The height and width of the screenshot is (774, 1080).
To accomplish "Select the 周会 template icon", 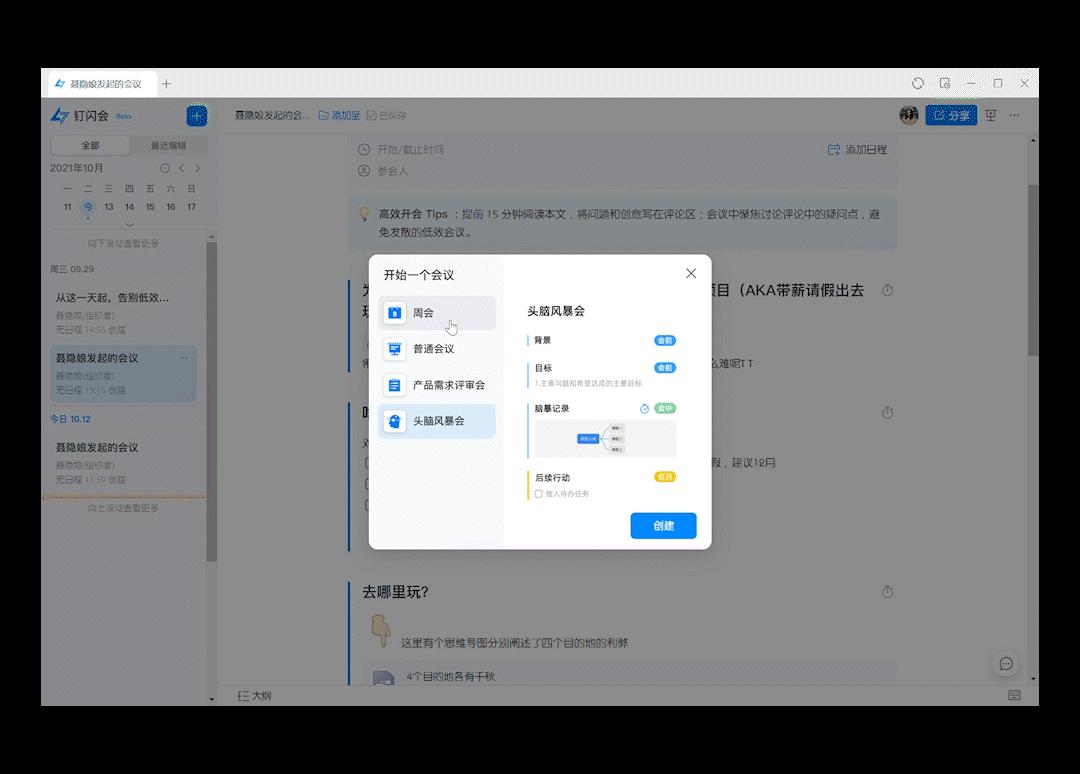I will pyautogui.click(x=394, y=313).
